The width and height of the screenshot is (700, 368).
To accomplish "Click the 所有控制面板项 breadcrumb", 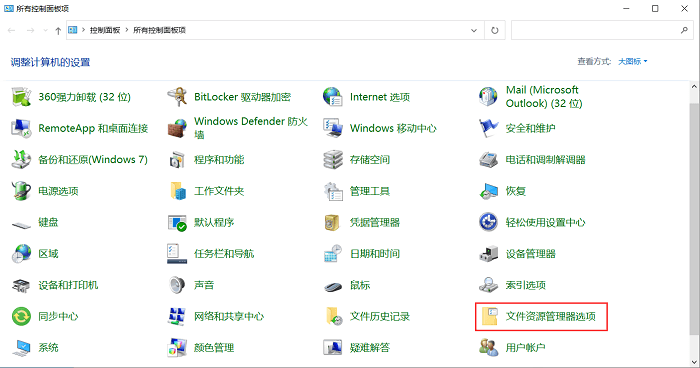I will pos(159,30).
